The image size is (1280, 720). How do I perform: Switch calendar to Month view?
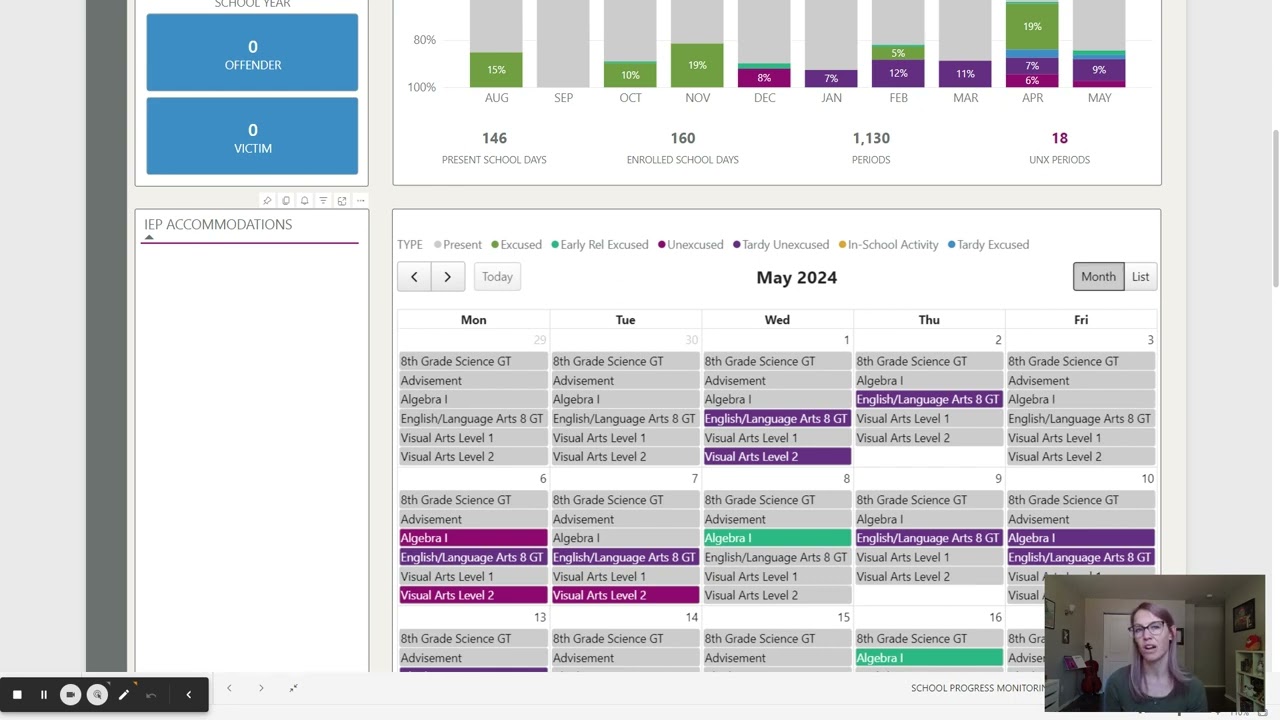click(1098, 277)
